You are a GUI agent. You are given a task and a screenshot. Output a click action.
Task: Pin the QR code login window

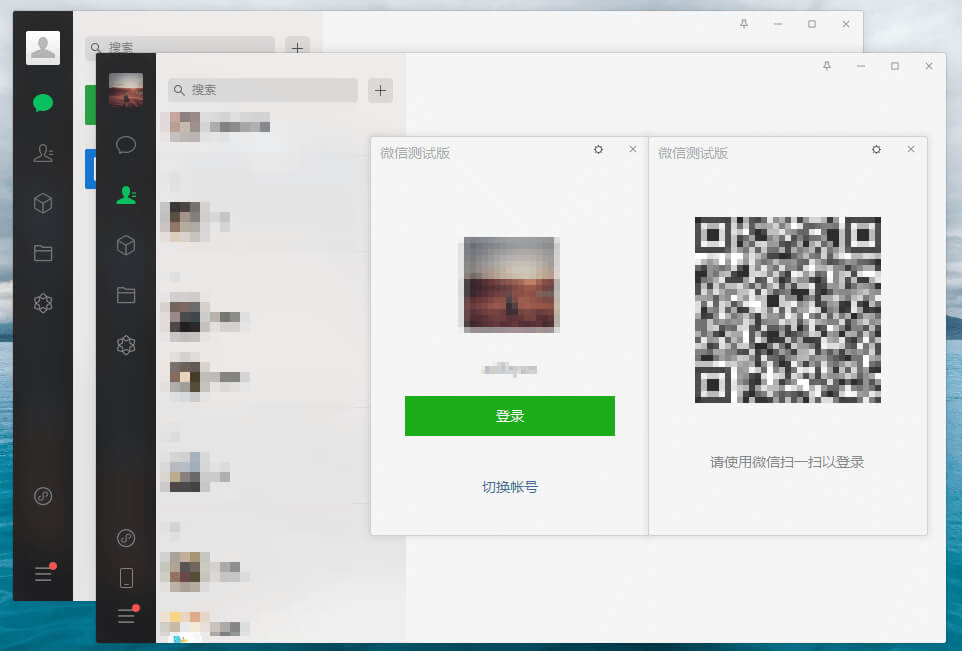[x=827, y=66]
